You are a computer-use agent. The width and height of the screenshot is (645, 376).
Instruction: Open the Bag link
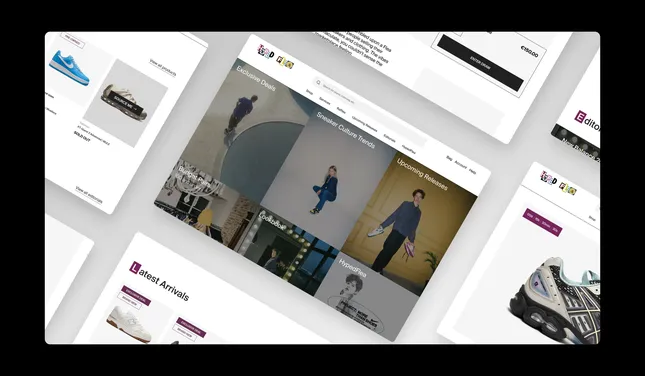449,158
